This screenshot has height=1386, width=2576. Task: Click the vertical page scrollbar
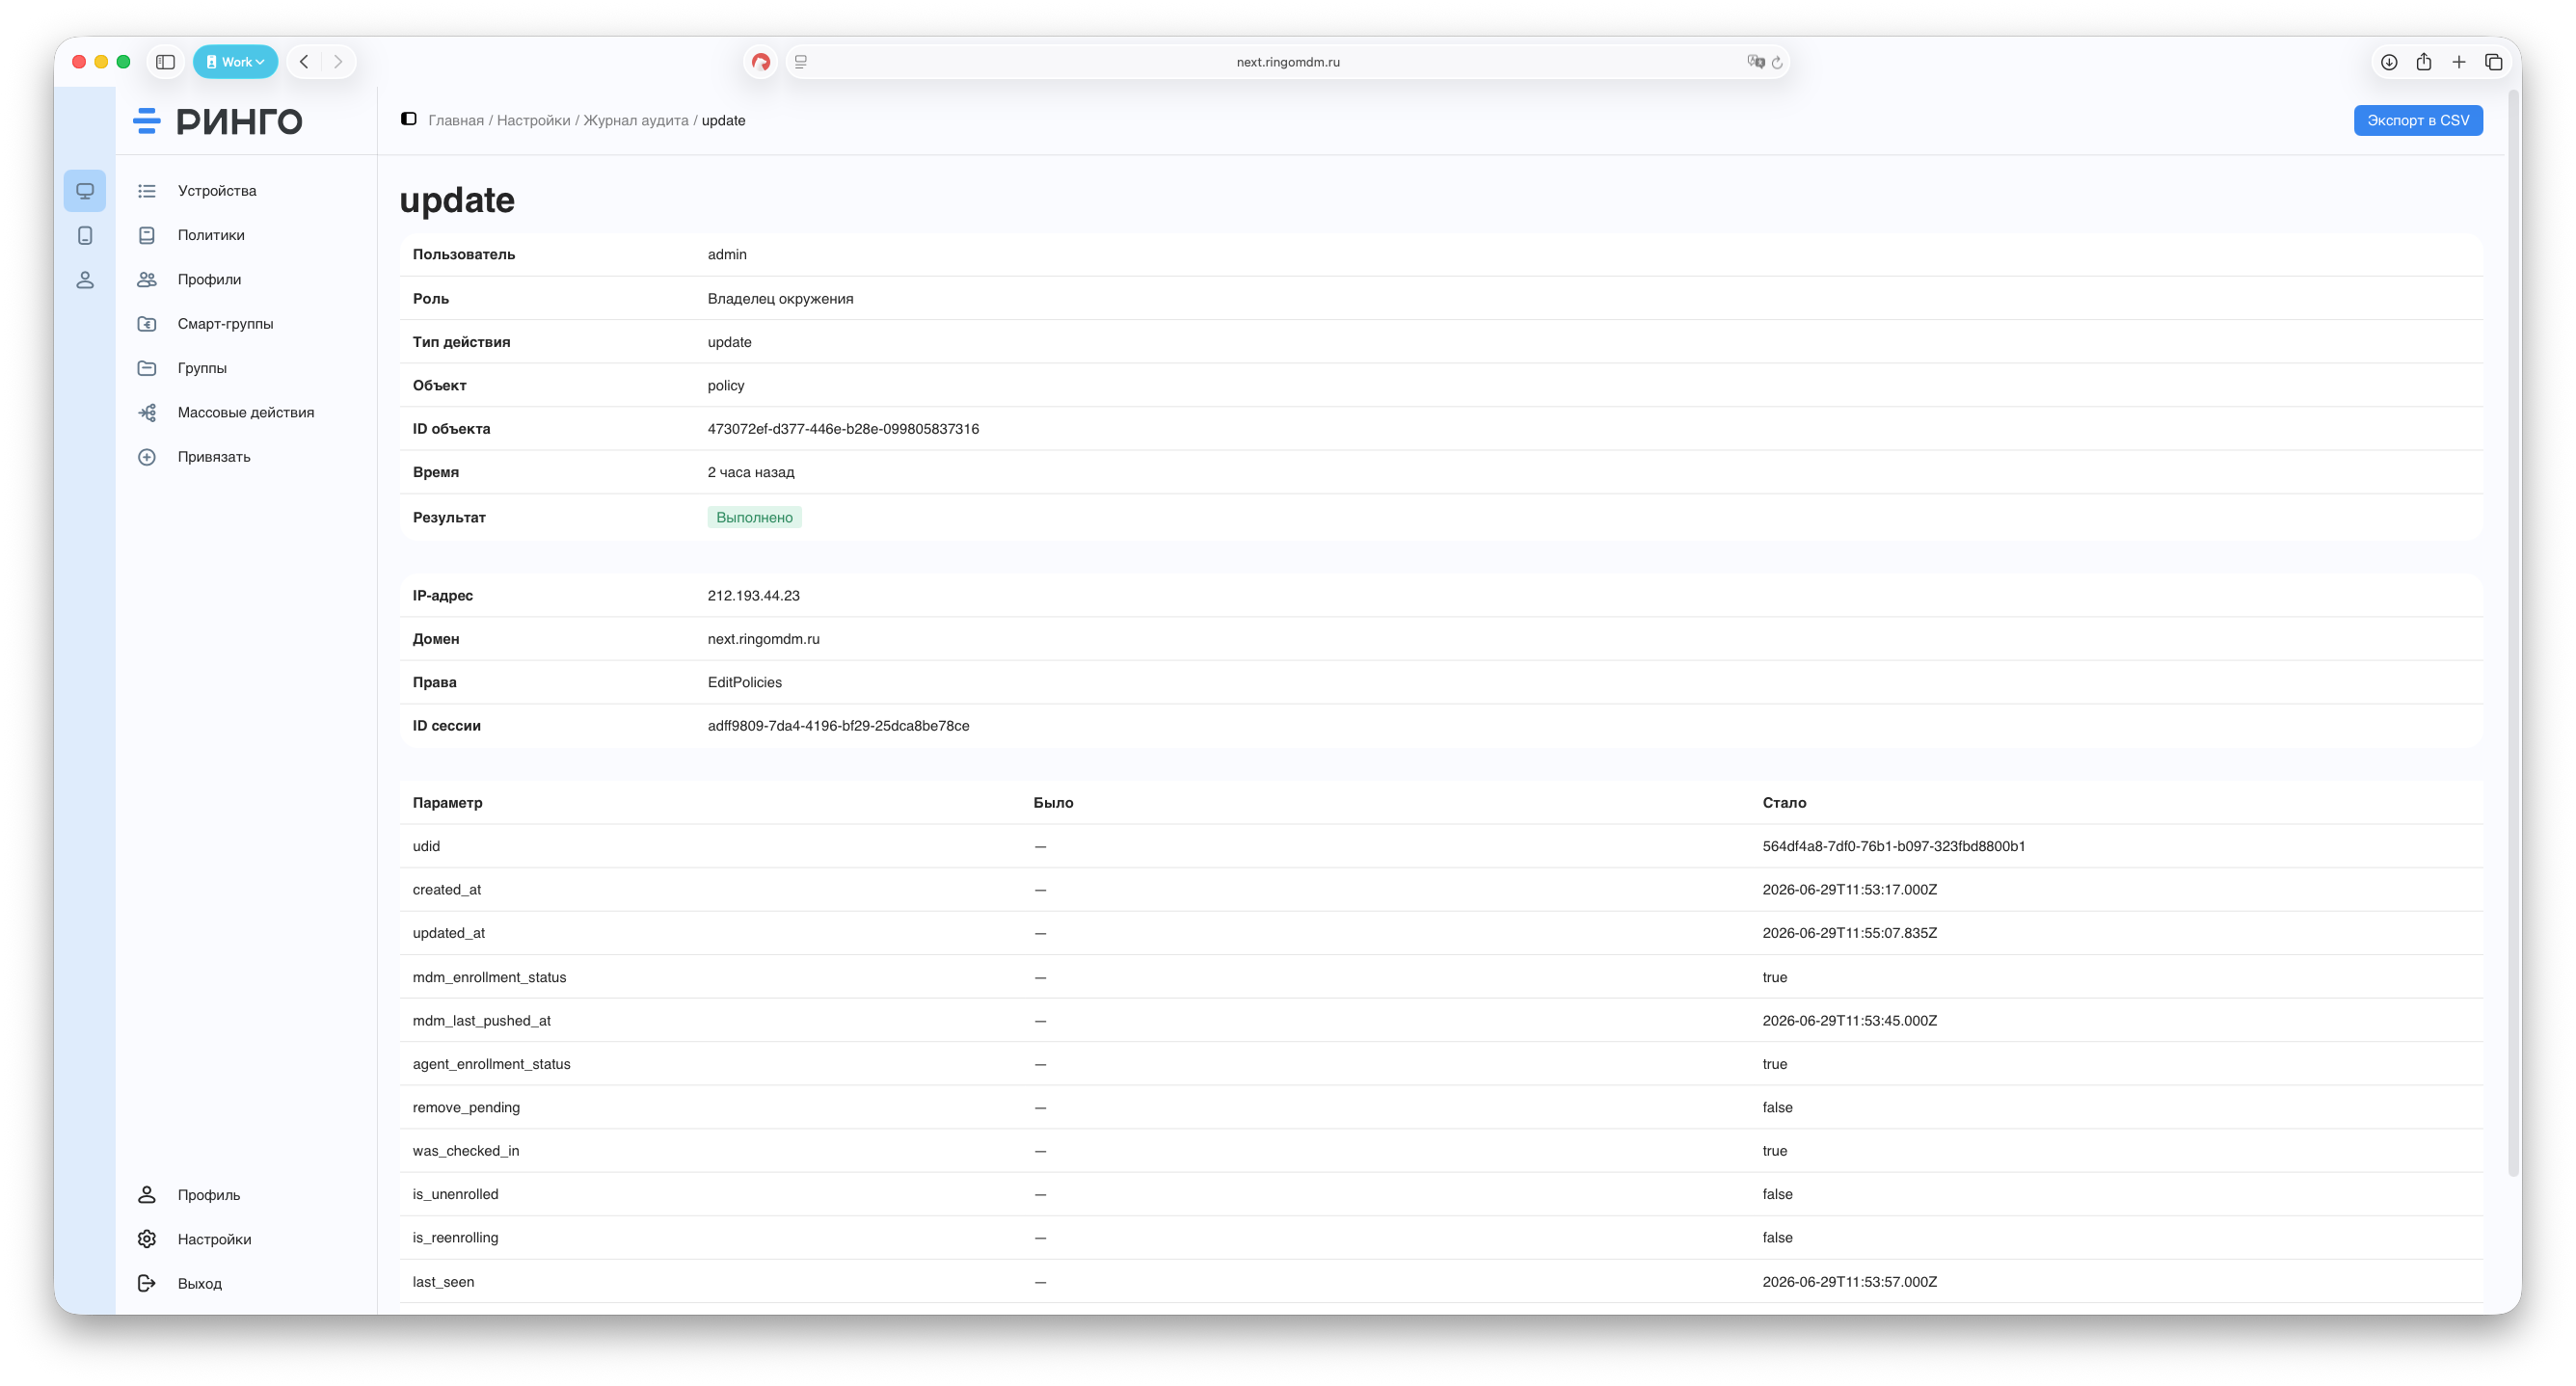click(2513, 633)
